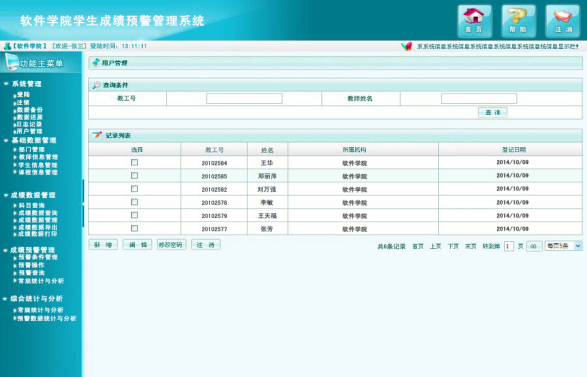Image resolution: width=587 pixels, height=377 pixels.
Task: Click the cell 20102582
Action: (214, 189)
